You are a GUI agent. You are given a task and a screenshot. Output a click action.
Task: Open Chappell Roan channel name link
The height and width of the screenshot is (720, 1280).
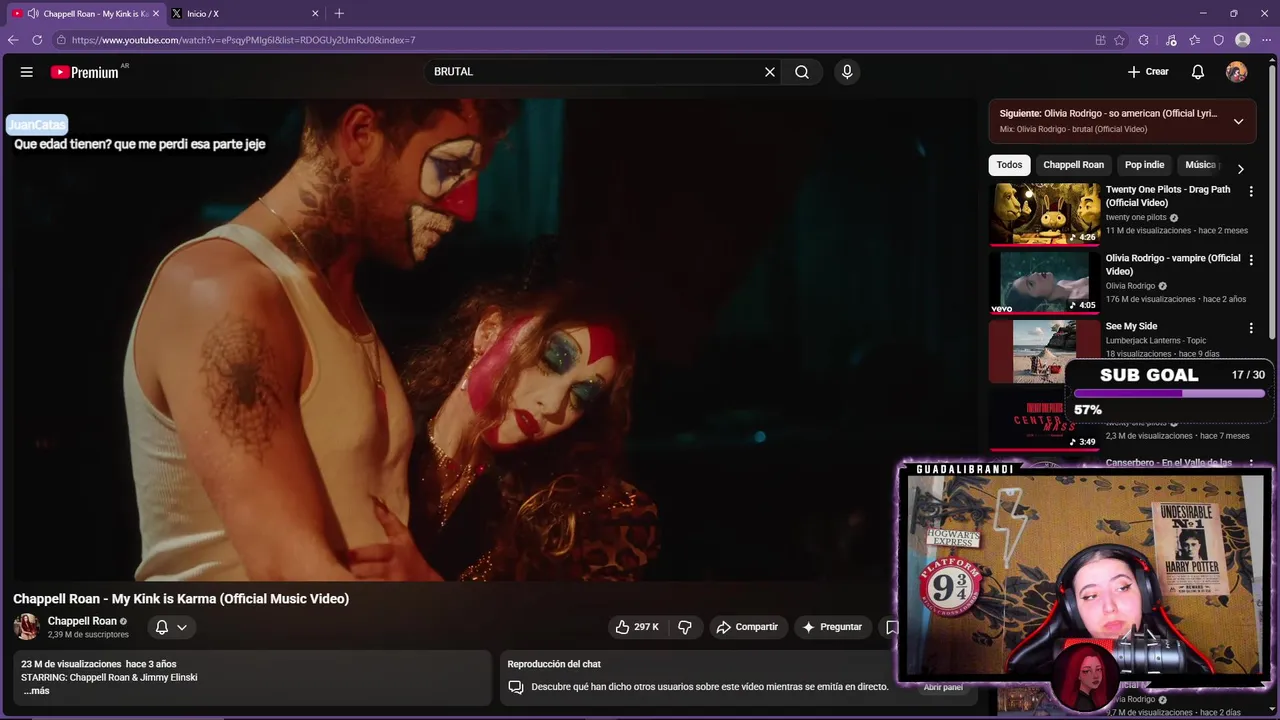click(x=82, y=621)
